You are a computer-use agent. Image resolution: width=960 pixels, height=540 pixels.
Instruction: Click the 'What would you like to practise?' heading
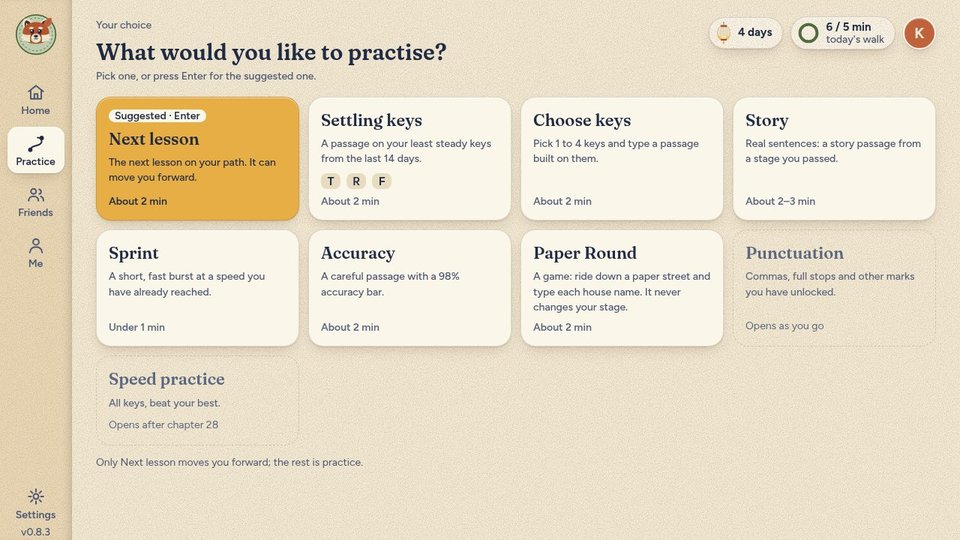coord(271,52)
